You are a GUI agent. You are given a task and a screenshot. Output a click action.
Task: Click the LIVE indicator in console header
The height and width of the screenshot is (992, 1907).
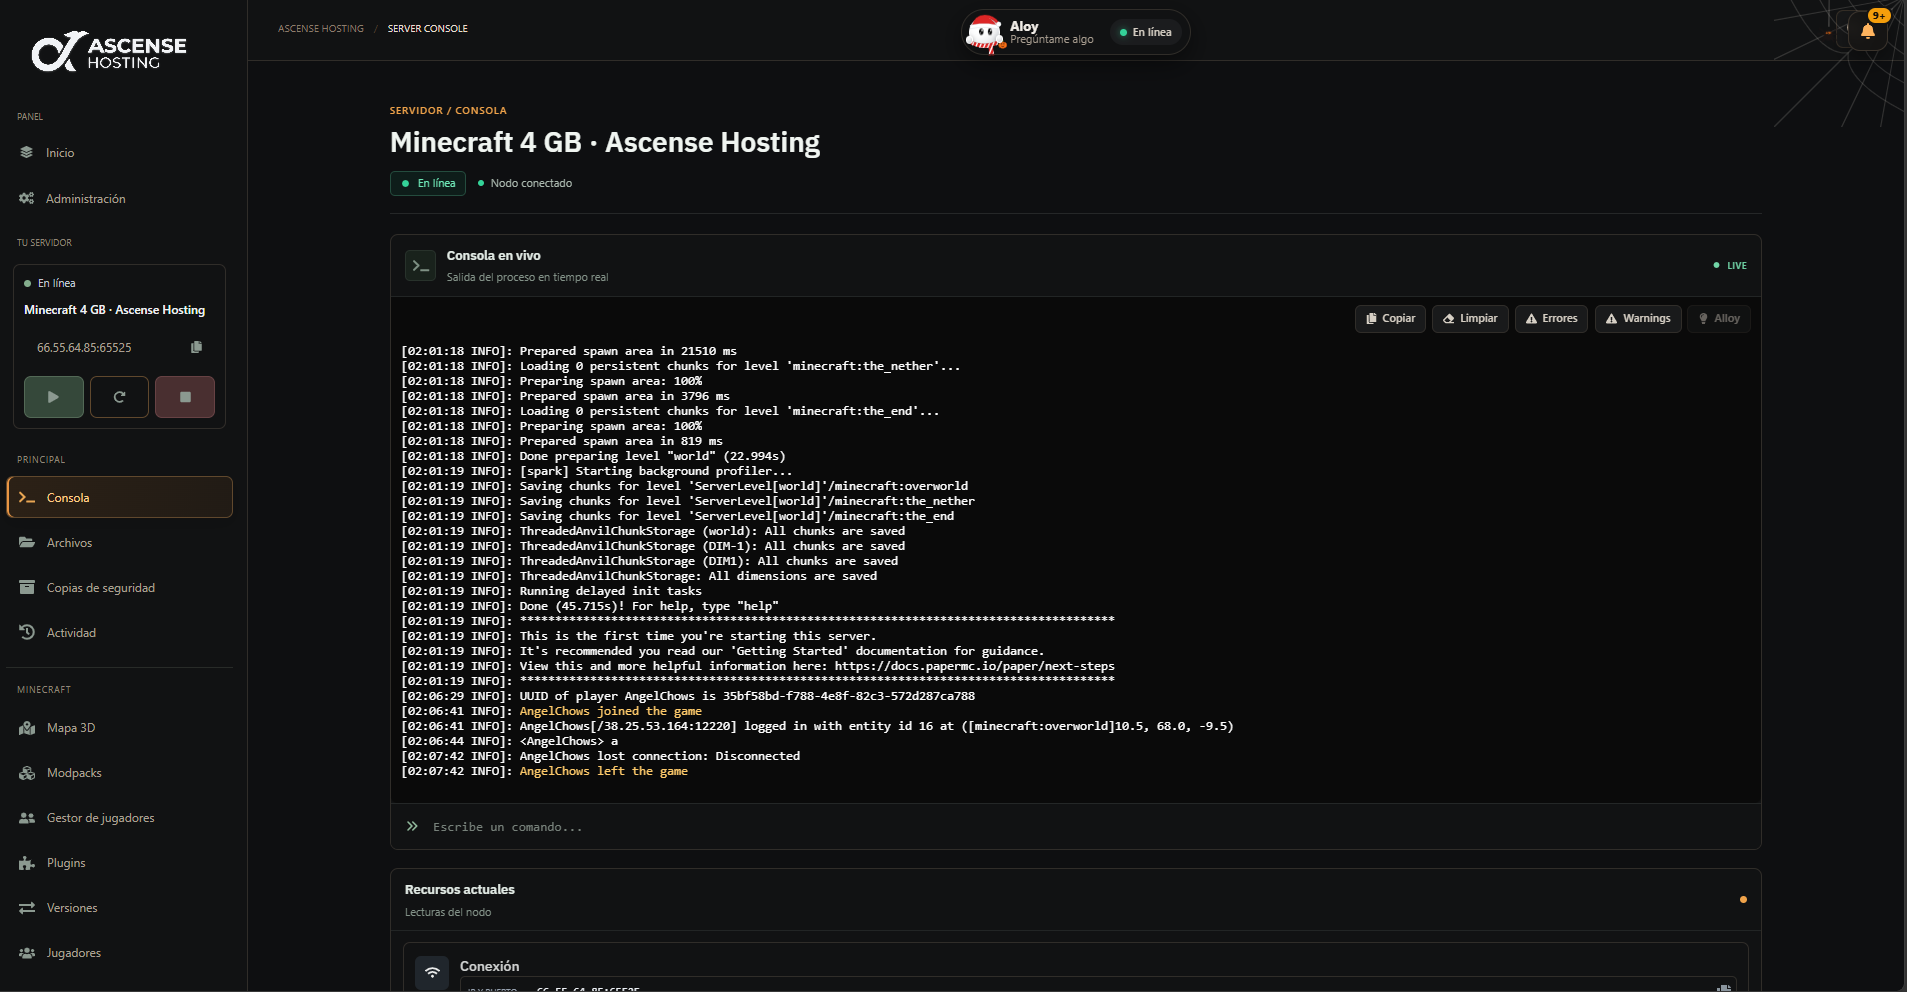tap(1730, 266)
